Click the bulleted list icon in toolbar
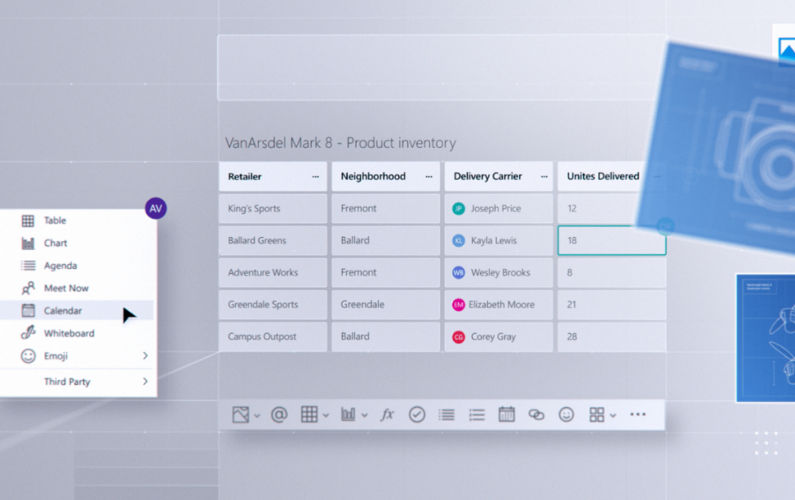Screen dimensions: 795x500 477,415
